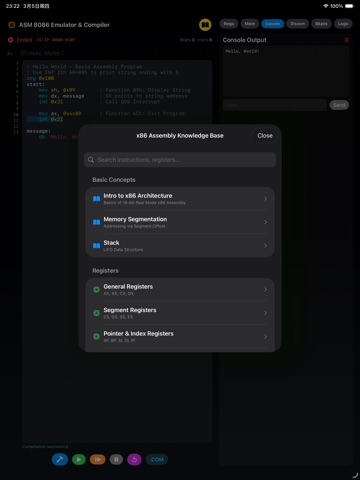Send the console input

point(339,105)
